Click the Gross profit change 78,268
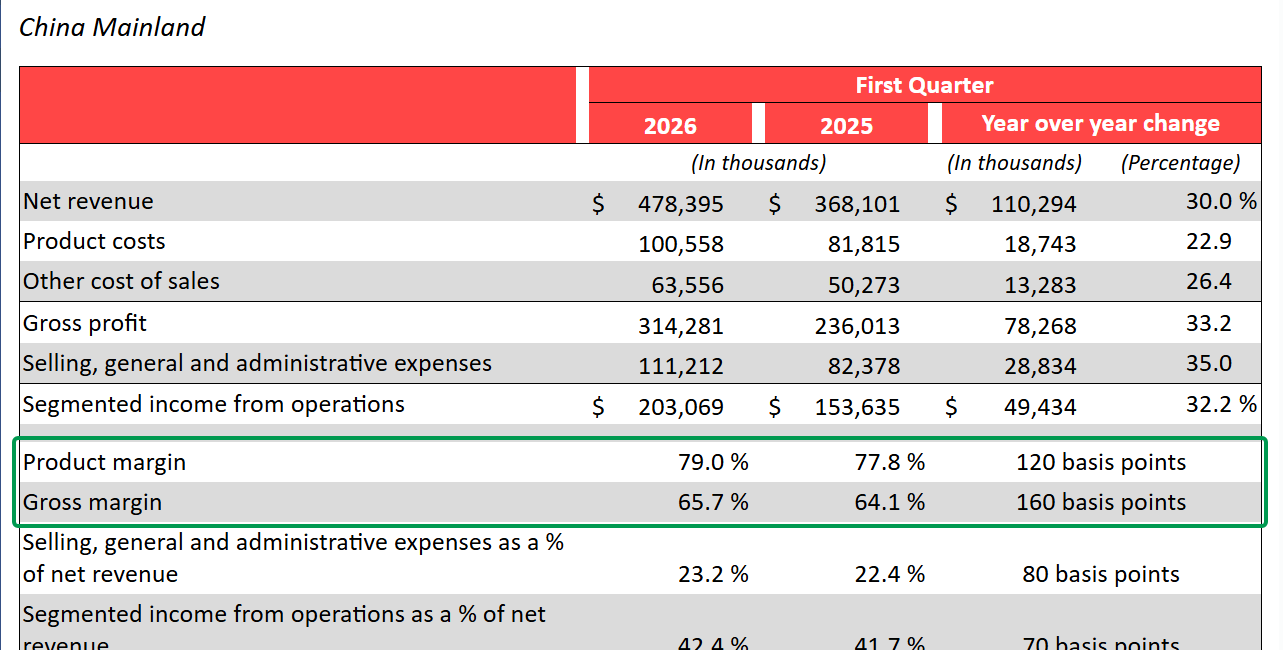1283x650 pixels. [x=1040, y=326]
